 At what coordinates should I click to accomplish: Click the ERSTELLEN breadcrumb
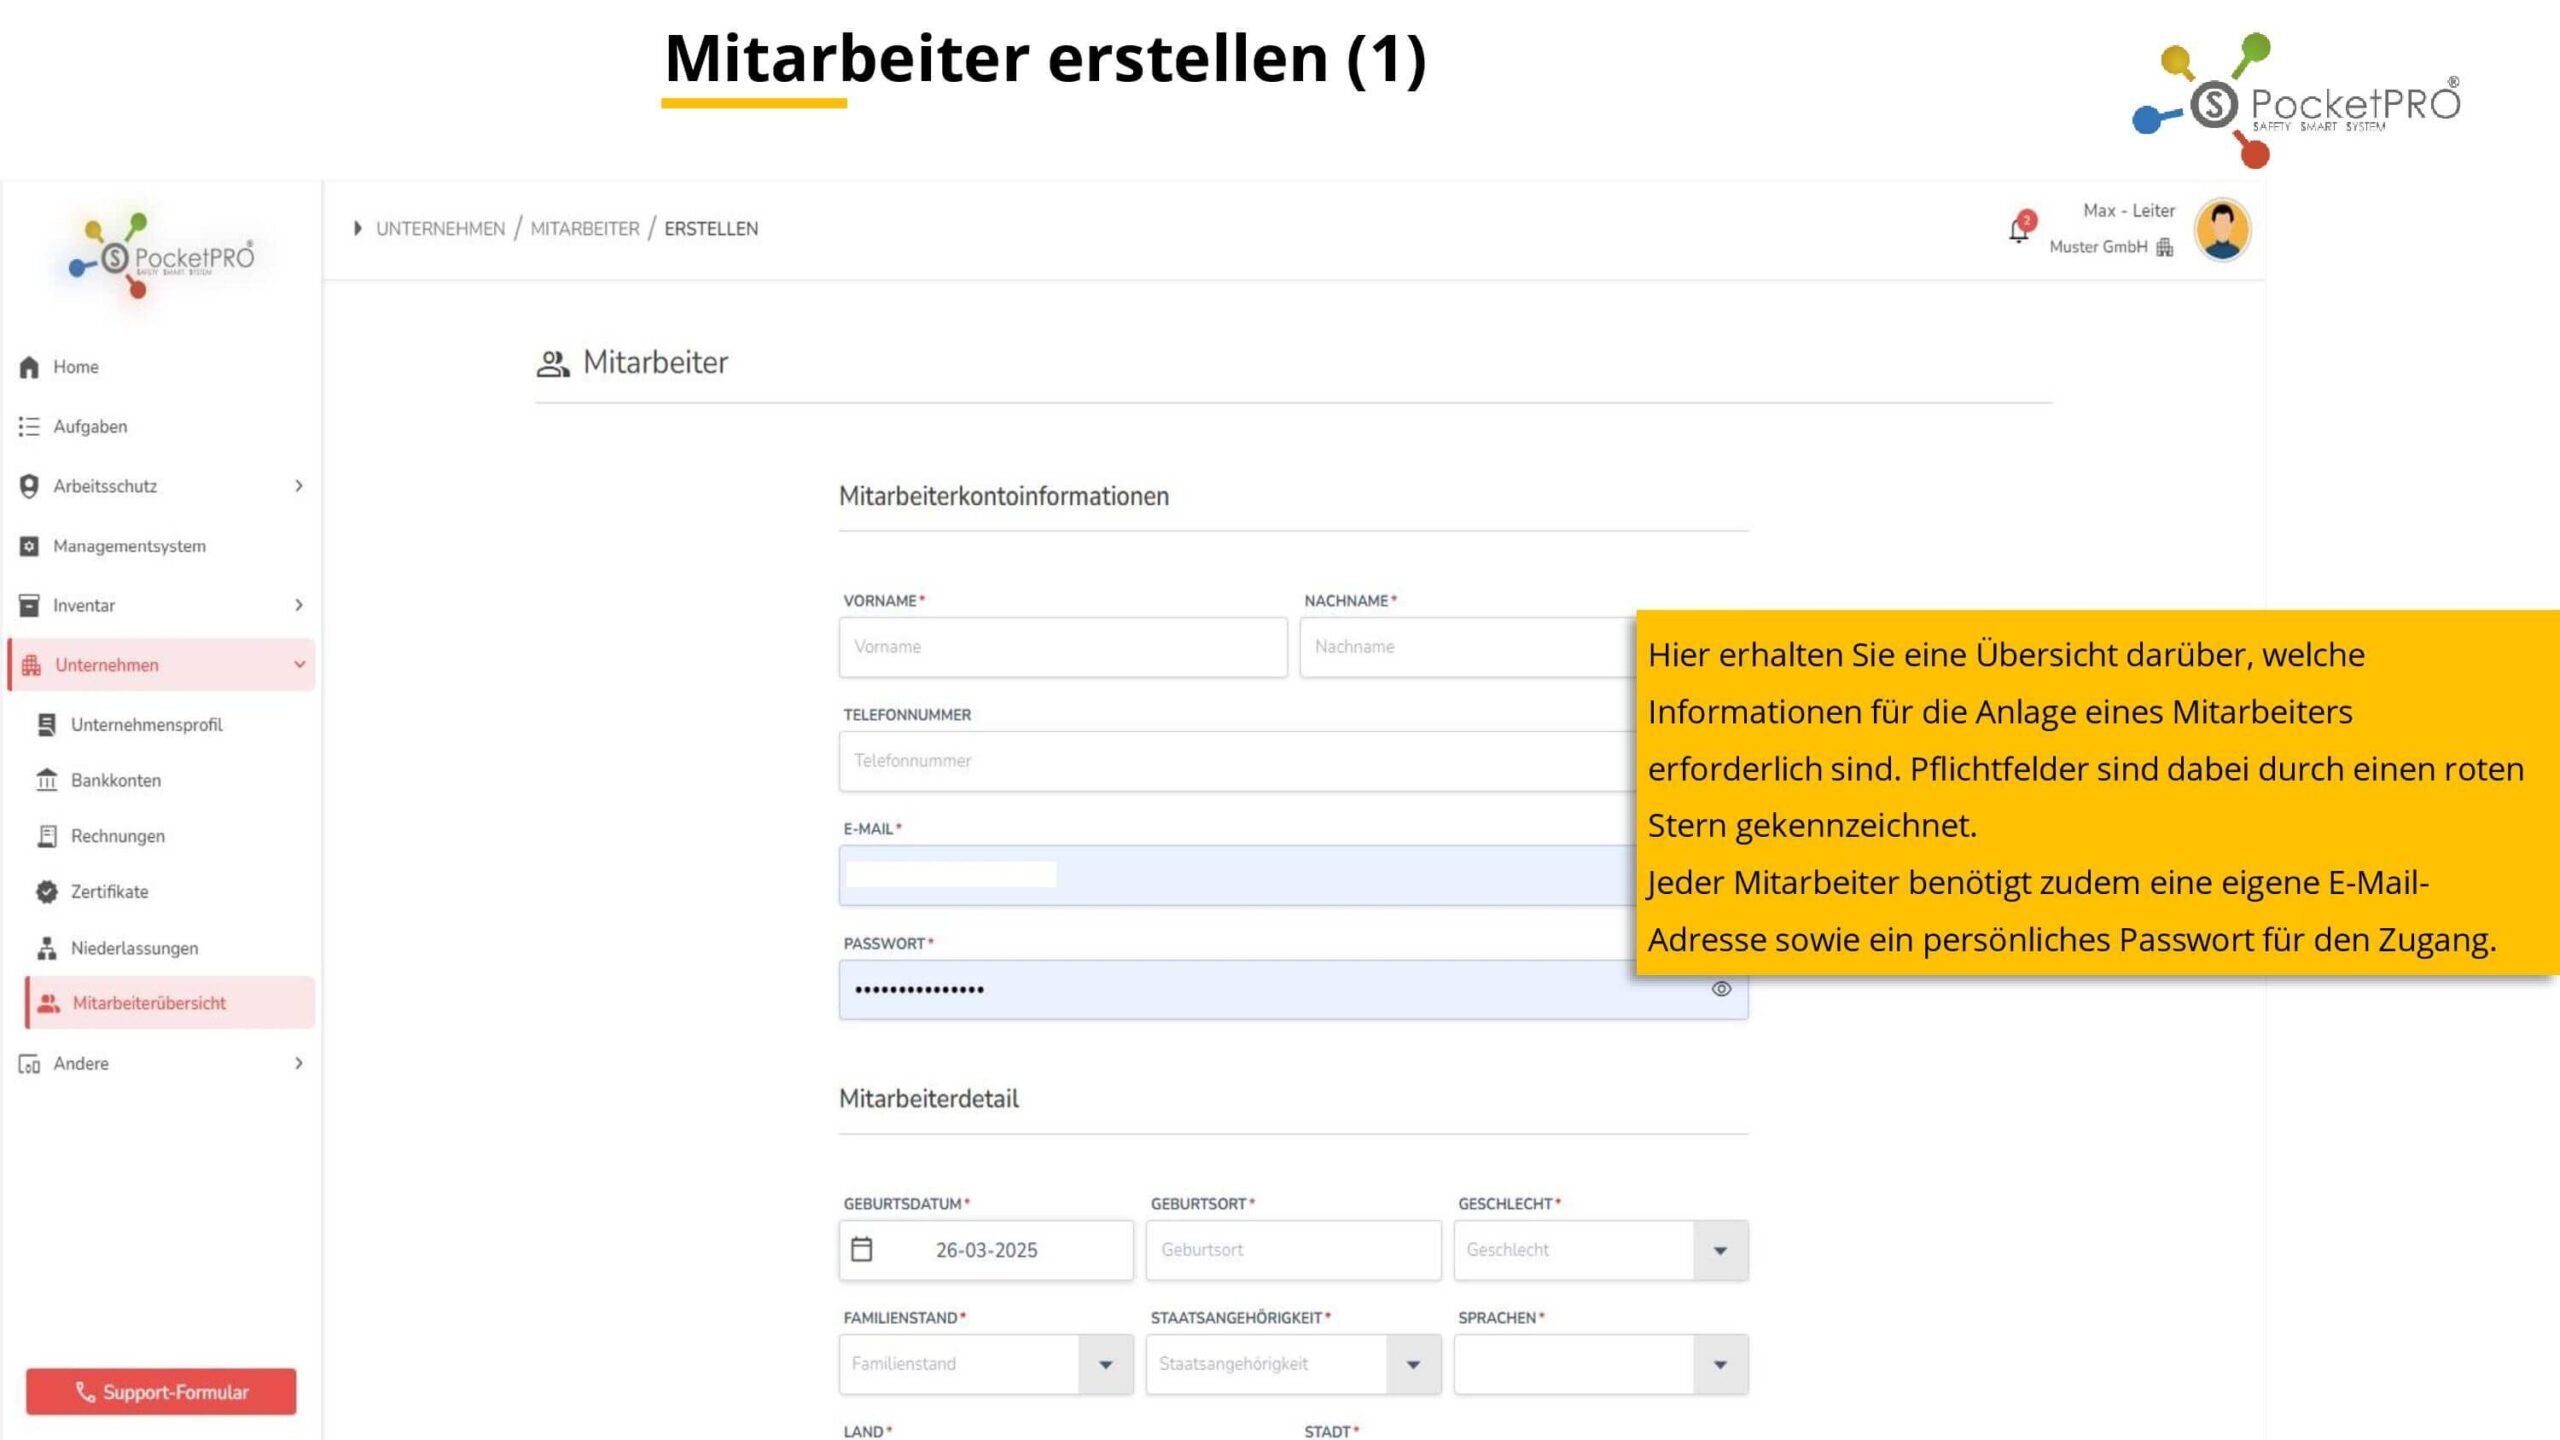click(x=711, y=229)
